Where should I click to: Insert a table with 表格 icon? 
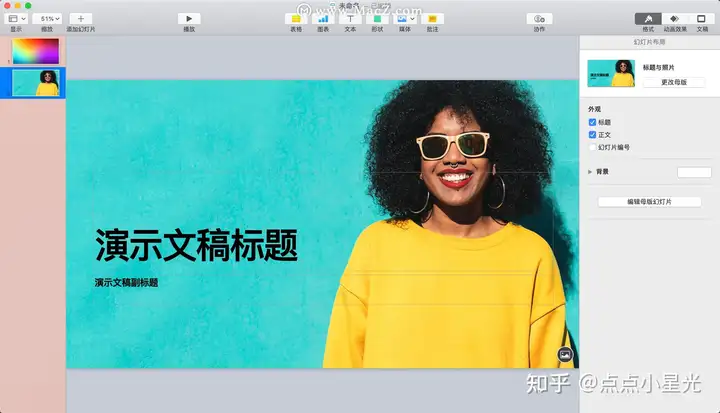(x=296, y=19)
